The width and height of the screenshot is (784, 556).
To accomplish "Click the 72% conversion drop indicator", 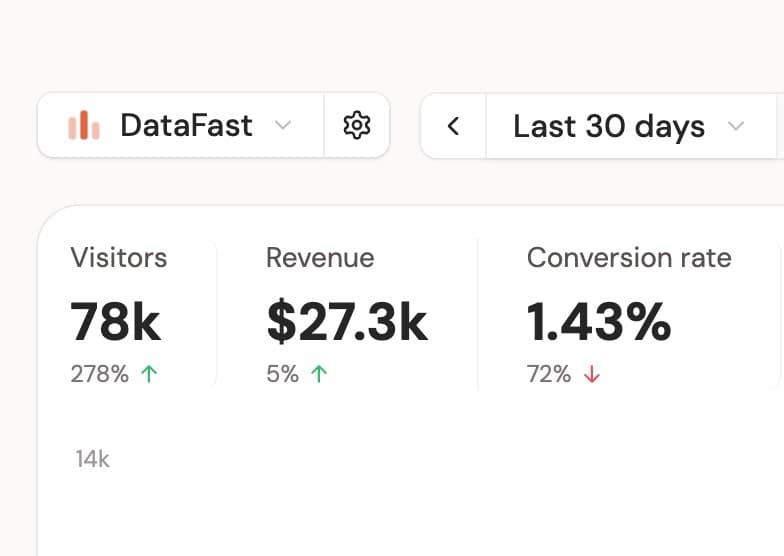I will pyautogui.click(x=564, y=374).
